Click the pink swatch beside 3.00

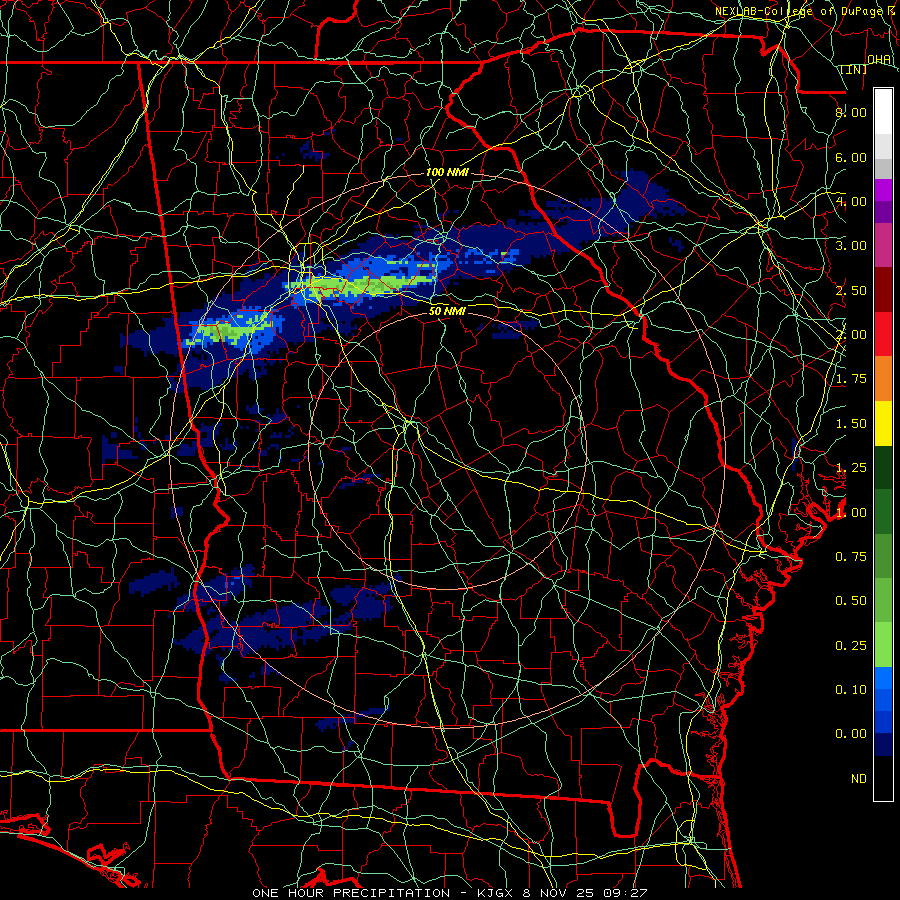(x=883, y=245)
